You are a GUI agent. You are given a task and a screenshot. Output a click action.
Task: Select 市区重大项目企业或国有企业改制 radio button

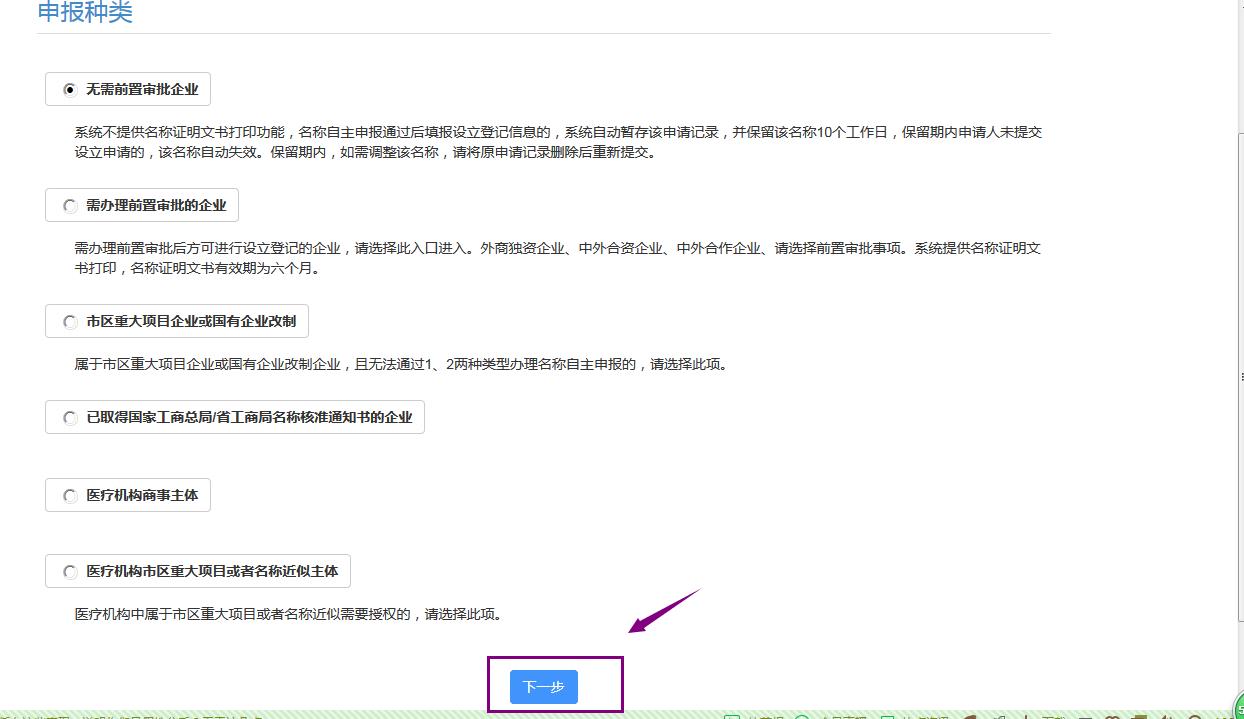[x=70, y=322]
